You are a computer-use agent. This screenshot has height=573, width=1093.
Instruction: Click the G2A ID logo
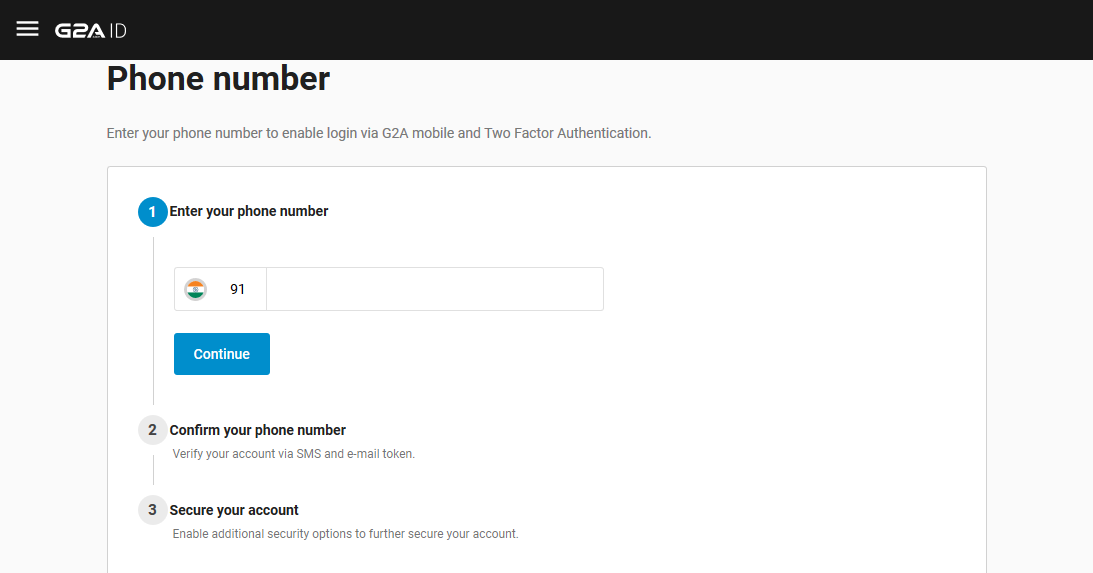tap(91, 31)
